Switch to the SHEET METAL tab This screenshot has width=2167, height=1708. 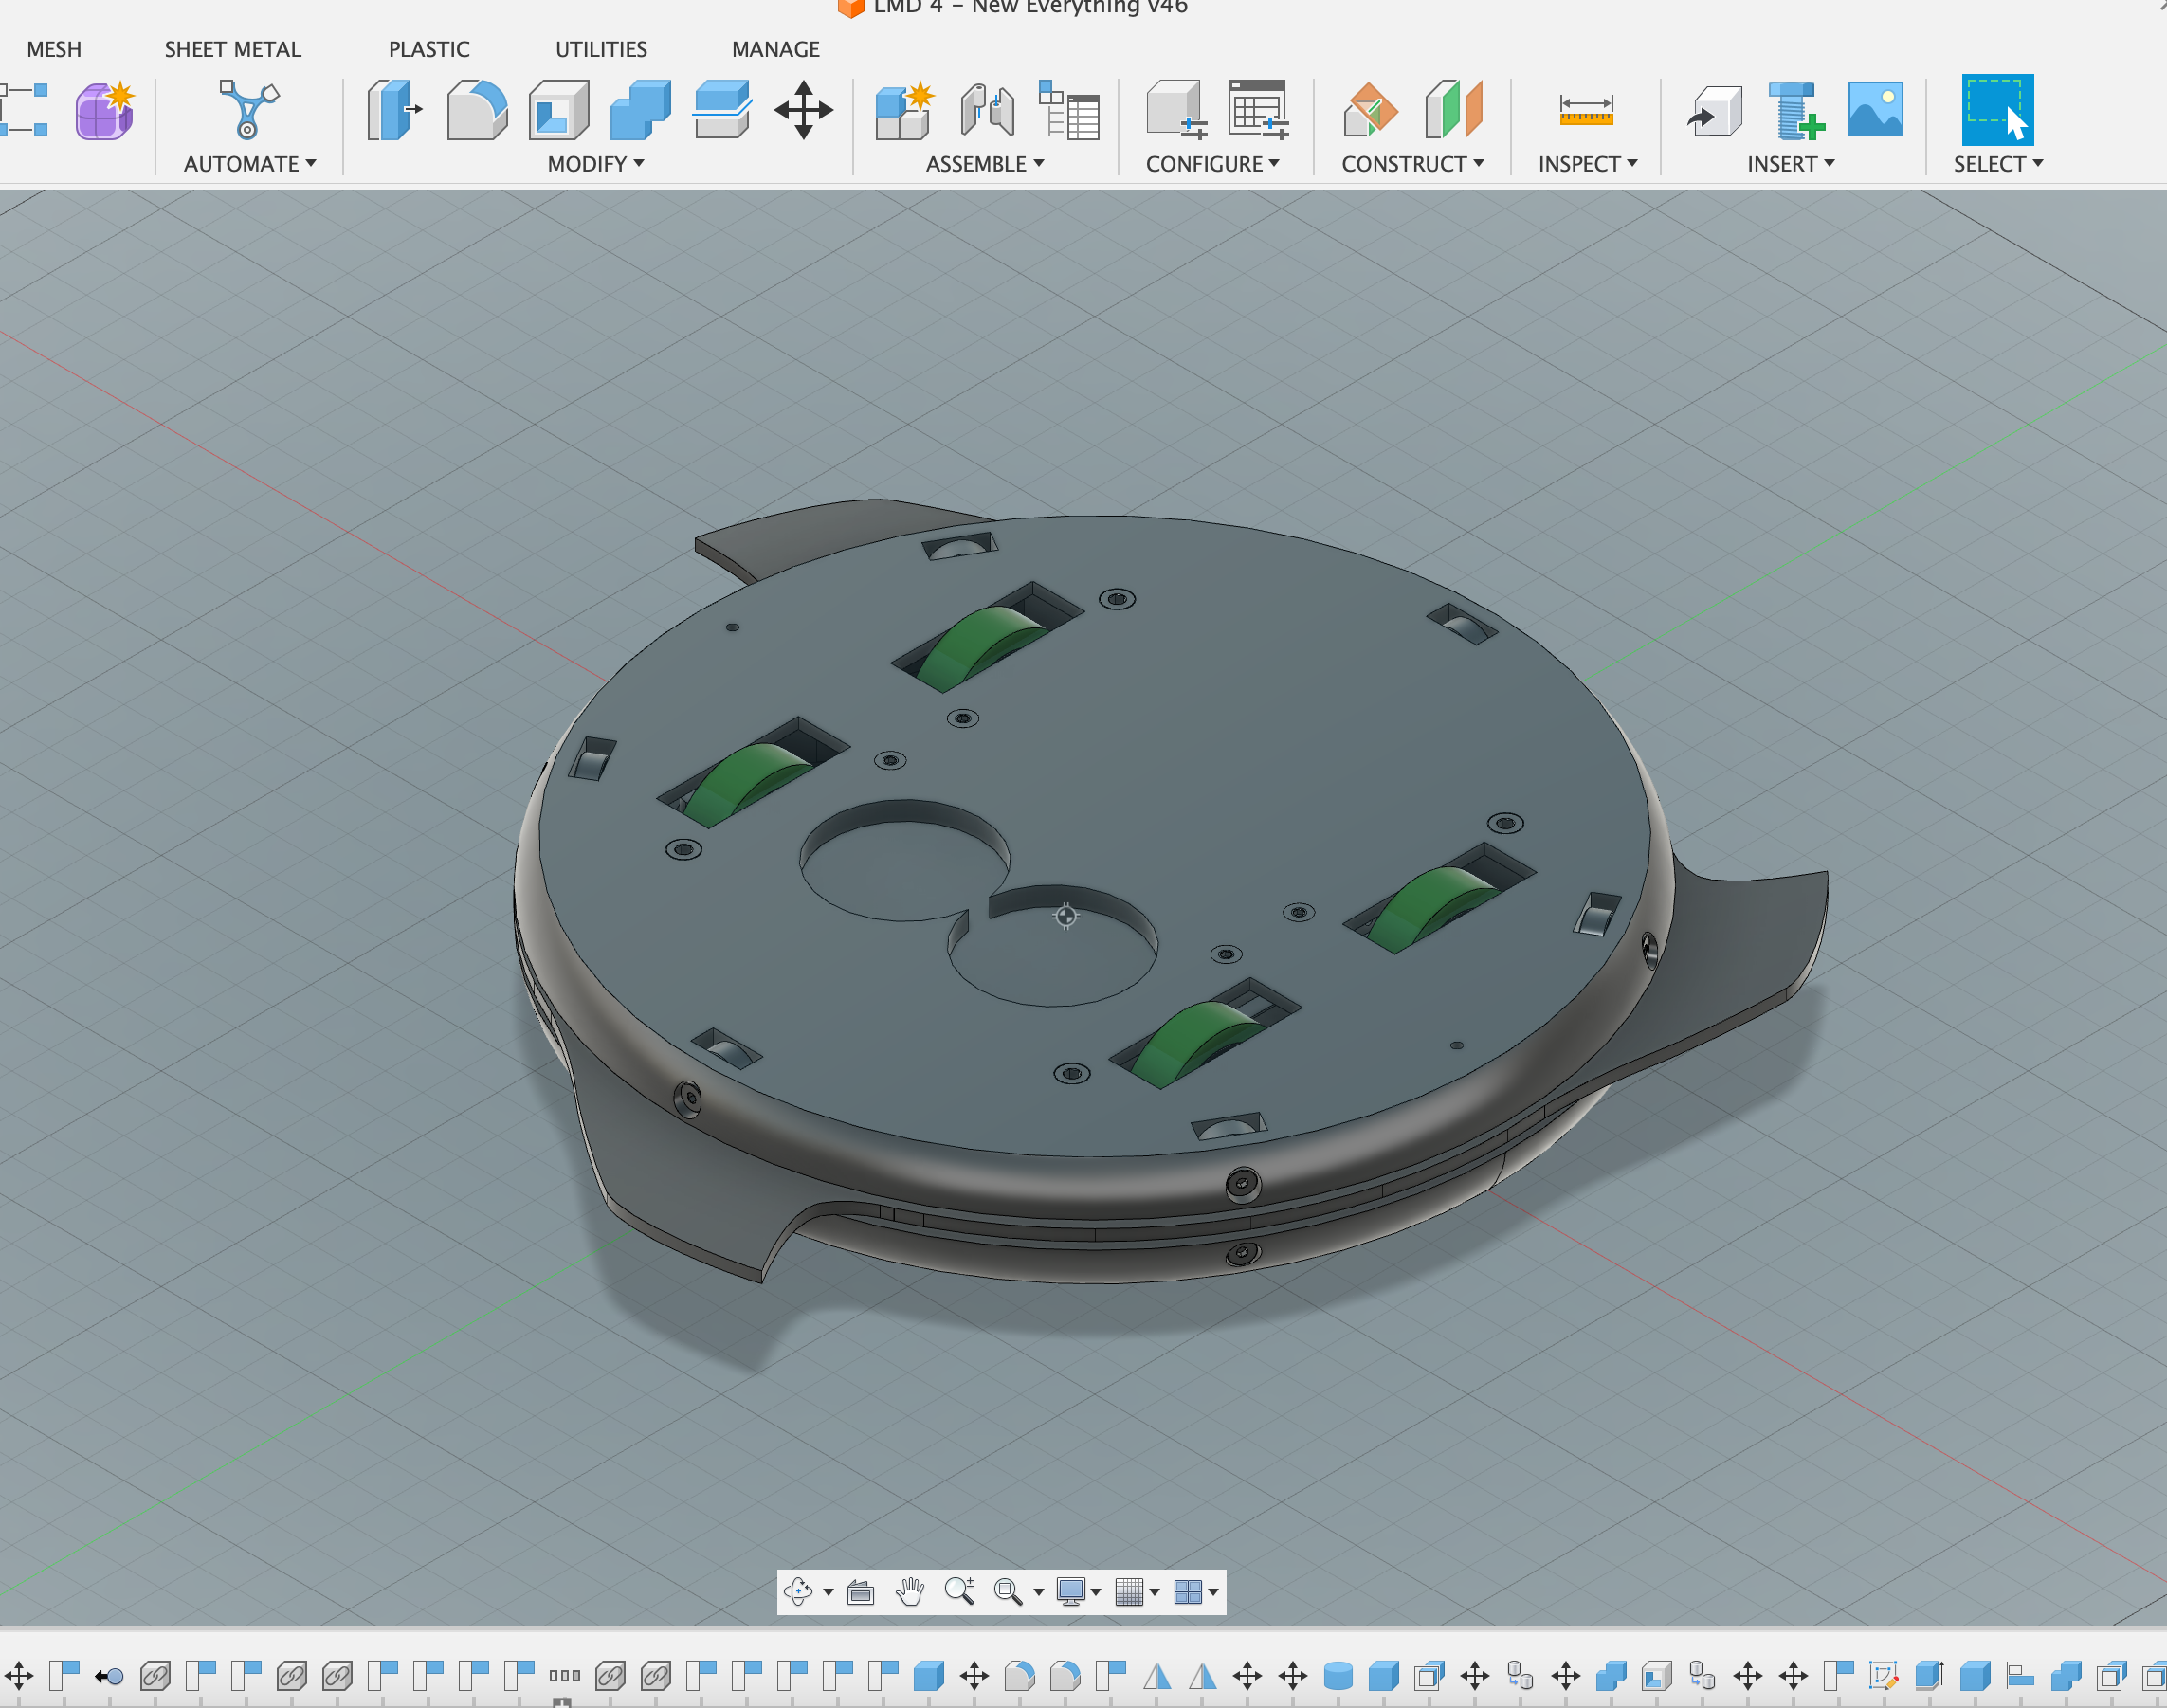[x=232, y=49]
